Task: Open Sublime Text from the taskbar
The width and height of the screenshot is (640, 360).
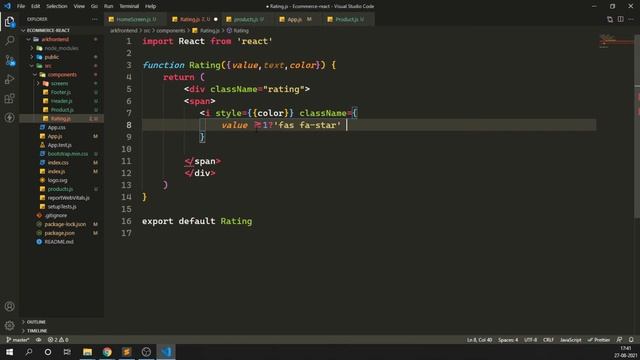Action: [127, 352]
